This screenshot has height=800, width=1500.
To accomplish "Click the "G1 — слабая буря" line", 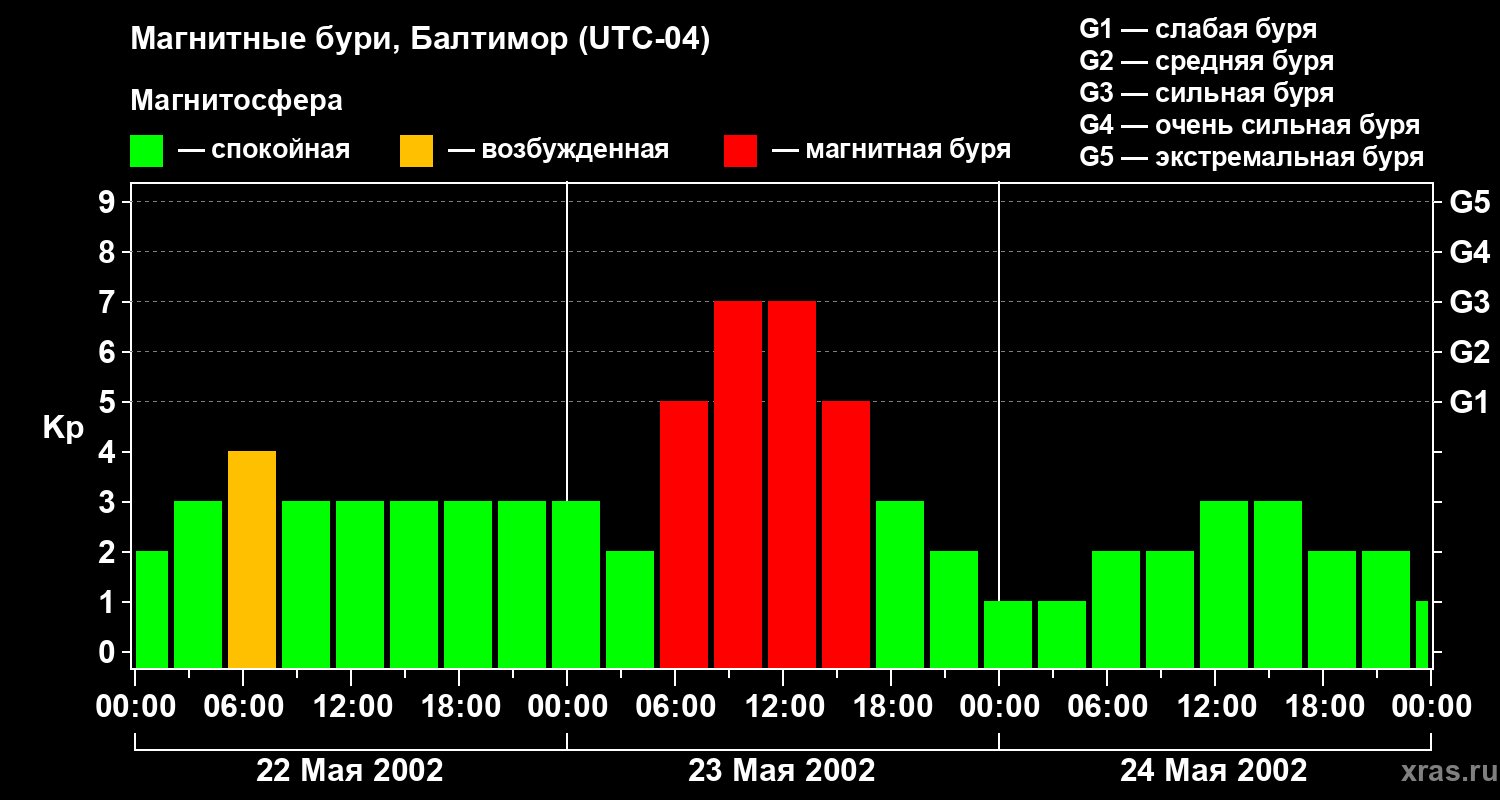I will coord(1198,29).
